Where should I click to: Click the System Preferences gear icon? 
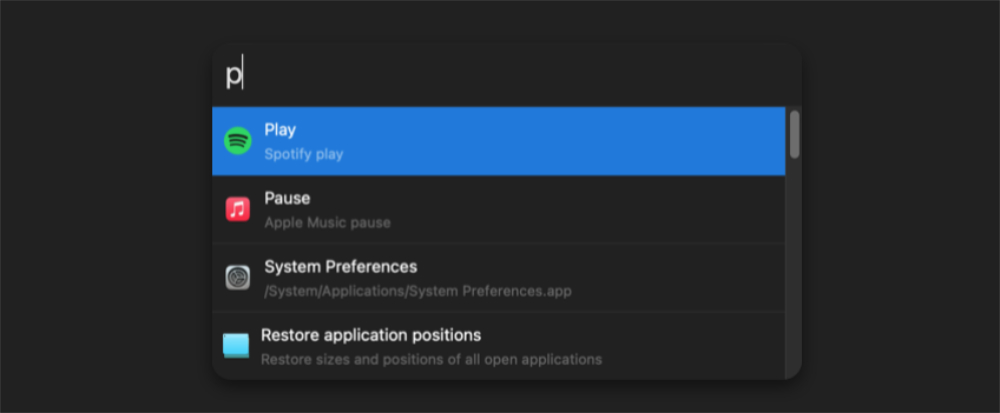point(237,277)
